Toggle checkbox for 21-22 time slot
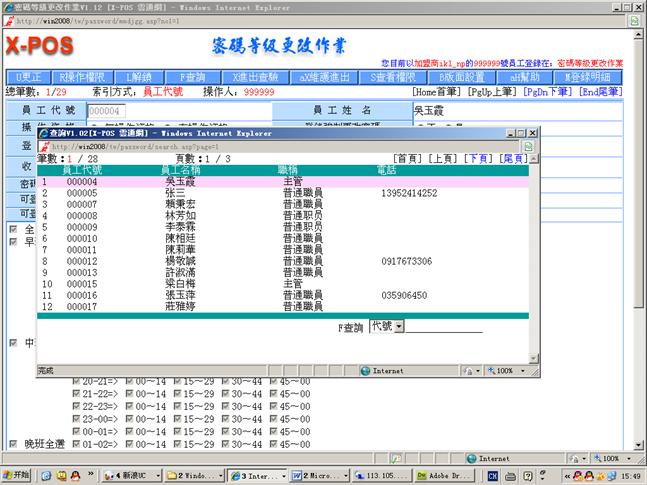This screenshot has width=647, height=485. 76,394
